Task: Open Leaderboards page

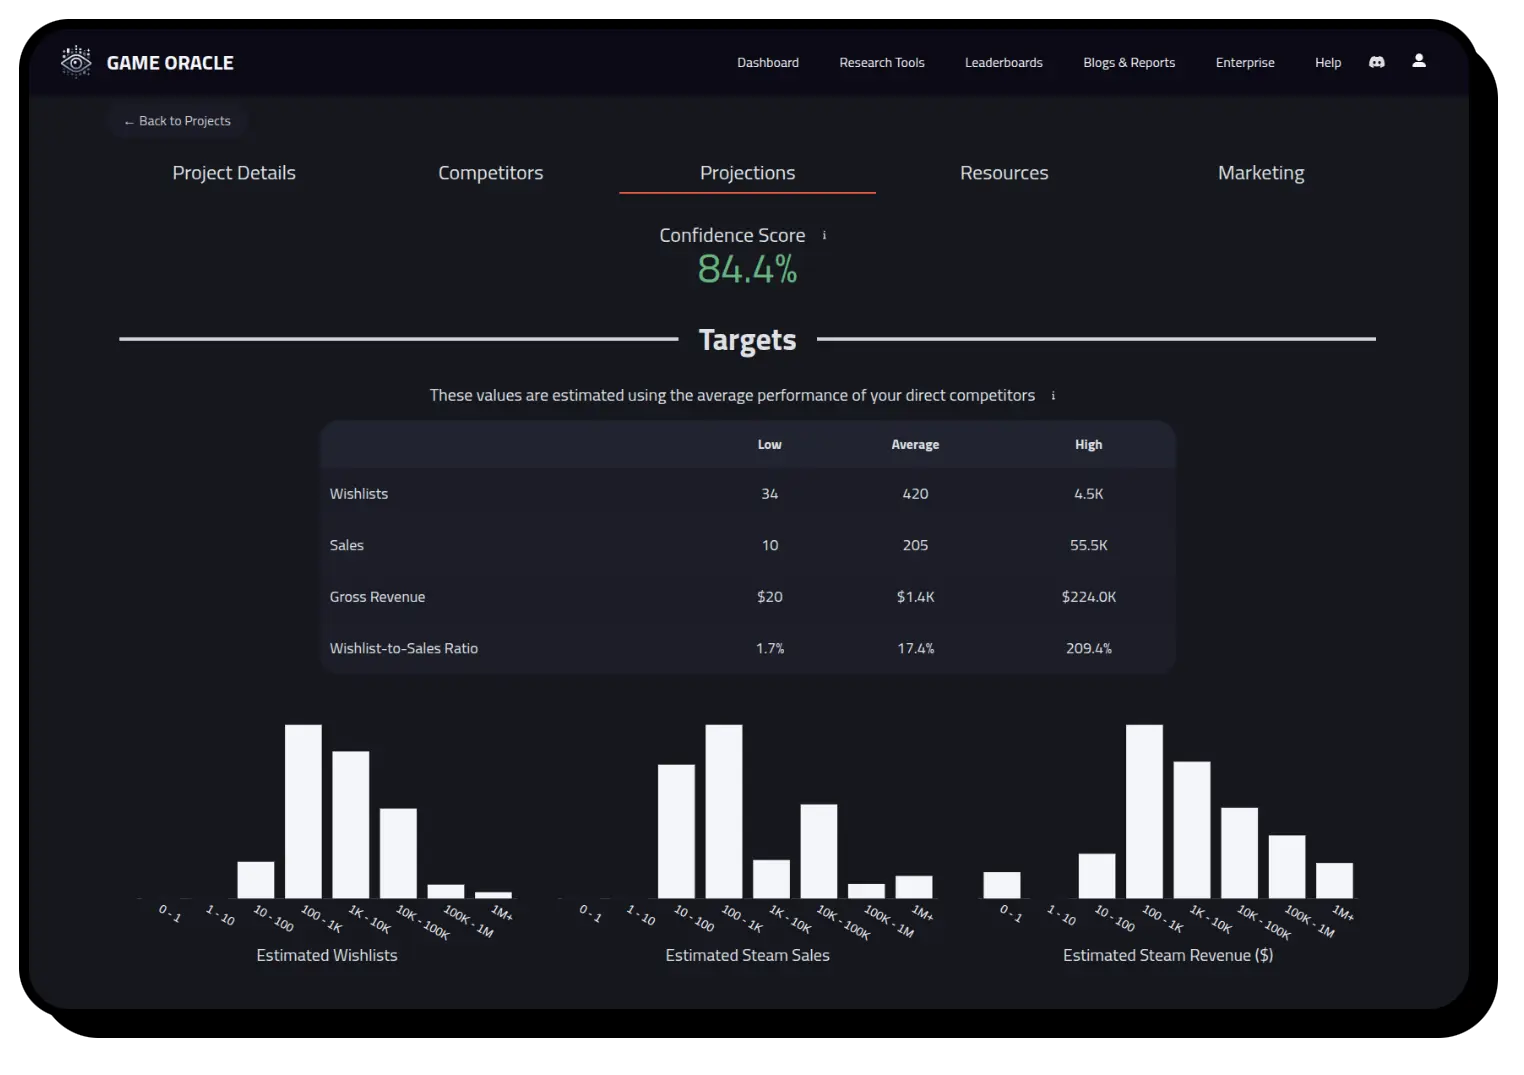Action: 1003,62
